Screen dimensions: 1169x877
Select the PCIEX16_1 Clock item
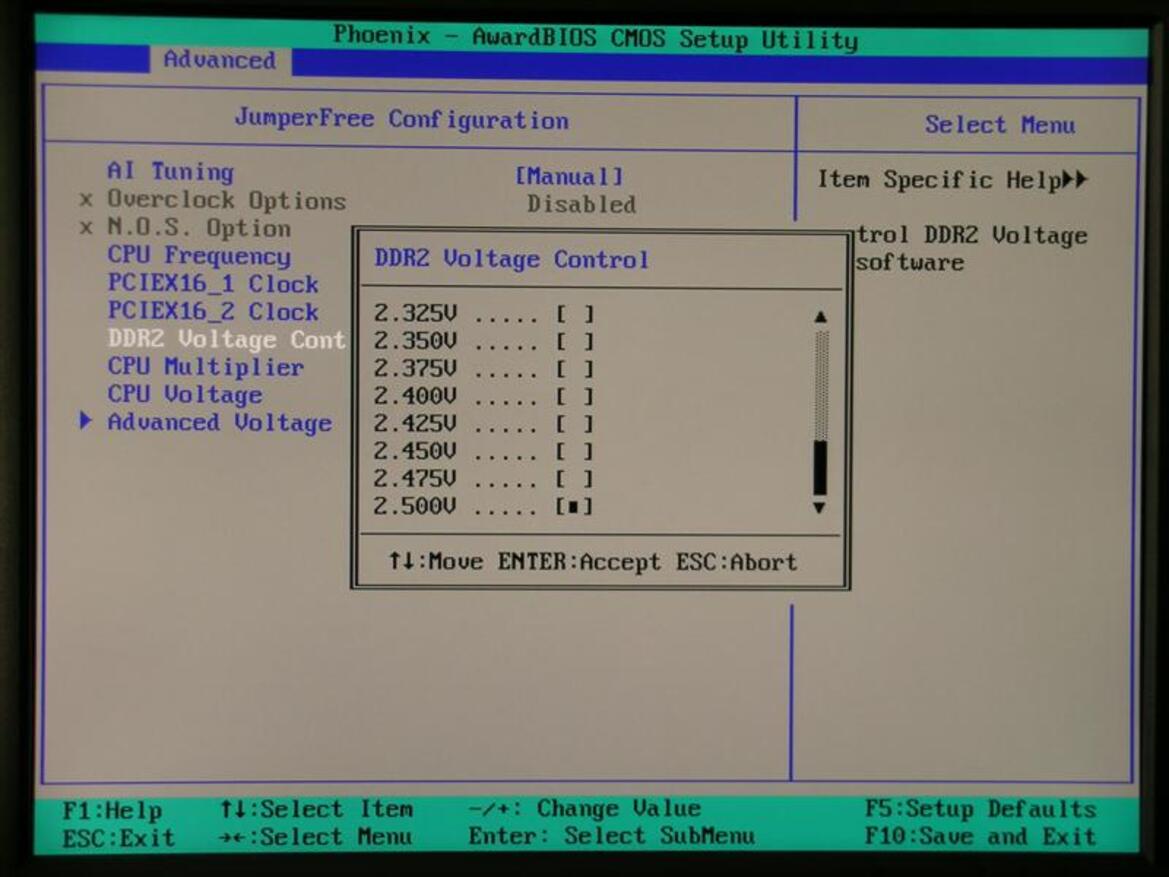click(x=213, y=284)
